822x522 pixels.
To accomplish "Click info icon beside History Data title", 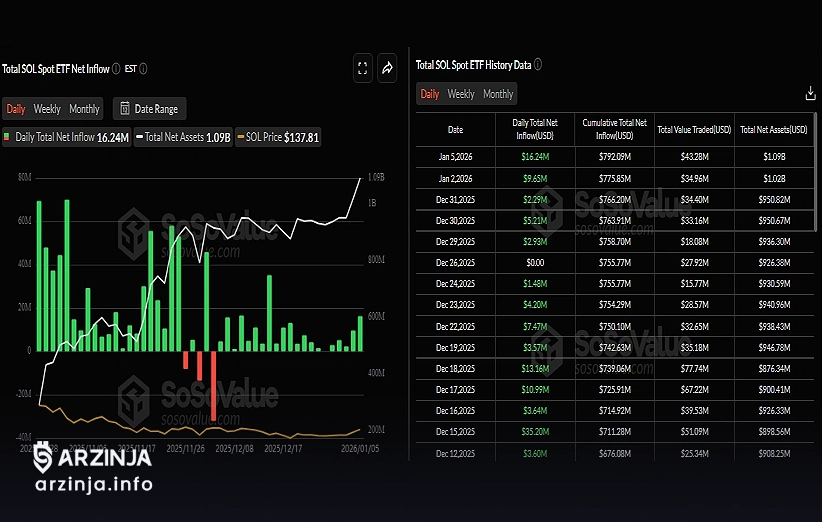I will (x=539, y=64).
